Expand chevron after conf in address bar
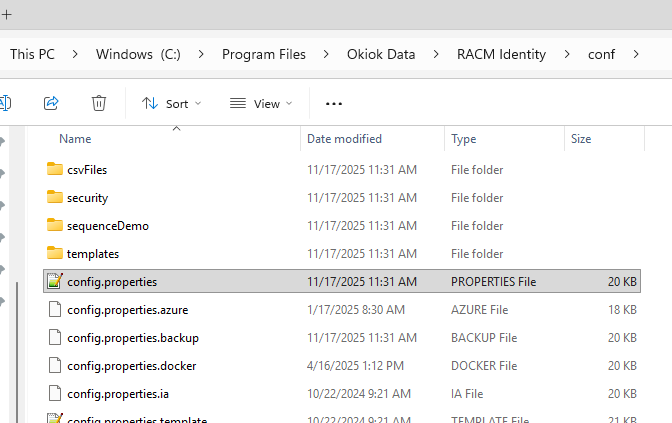The width and height of the screenshot is (672, 423). coord(635,54)
